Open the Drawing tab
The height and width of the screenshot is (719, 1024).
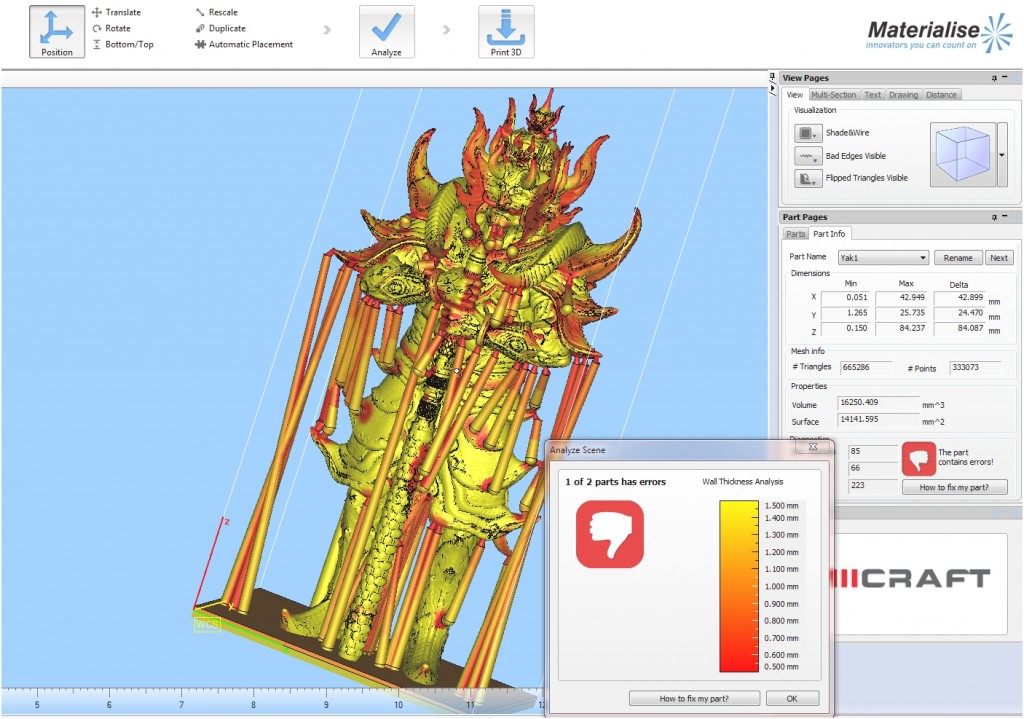pyautogui.click(x=903, y=95)
